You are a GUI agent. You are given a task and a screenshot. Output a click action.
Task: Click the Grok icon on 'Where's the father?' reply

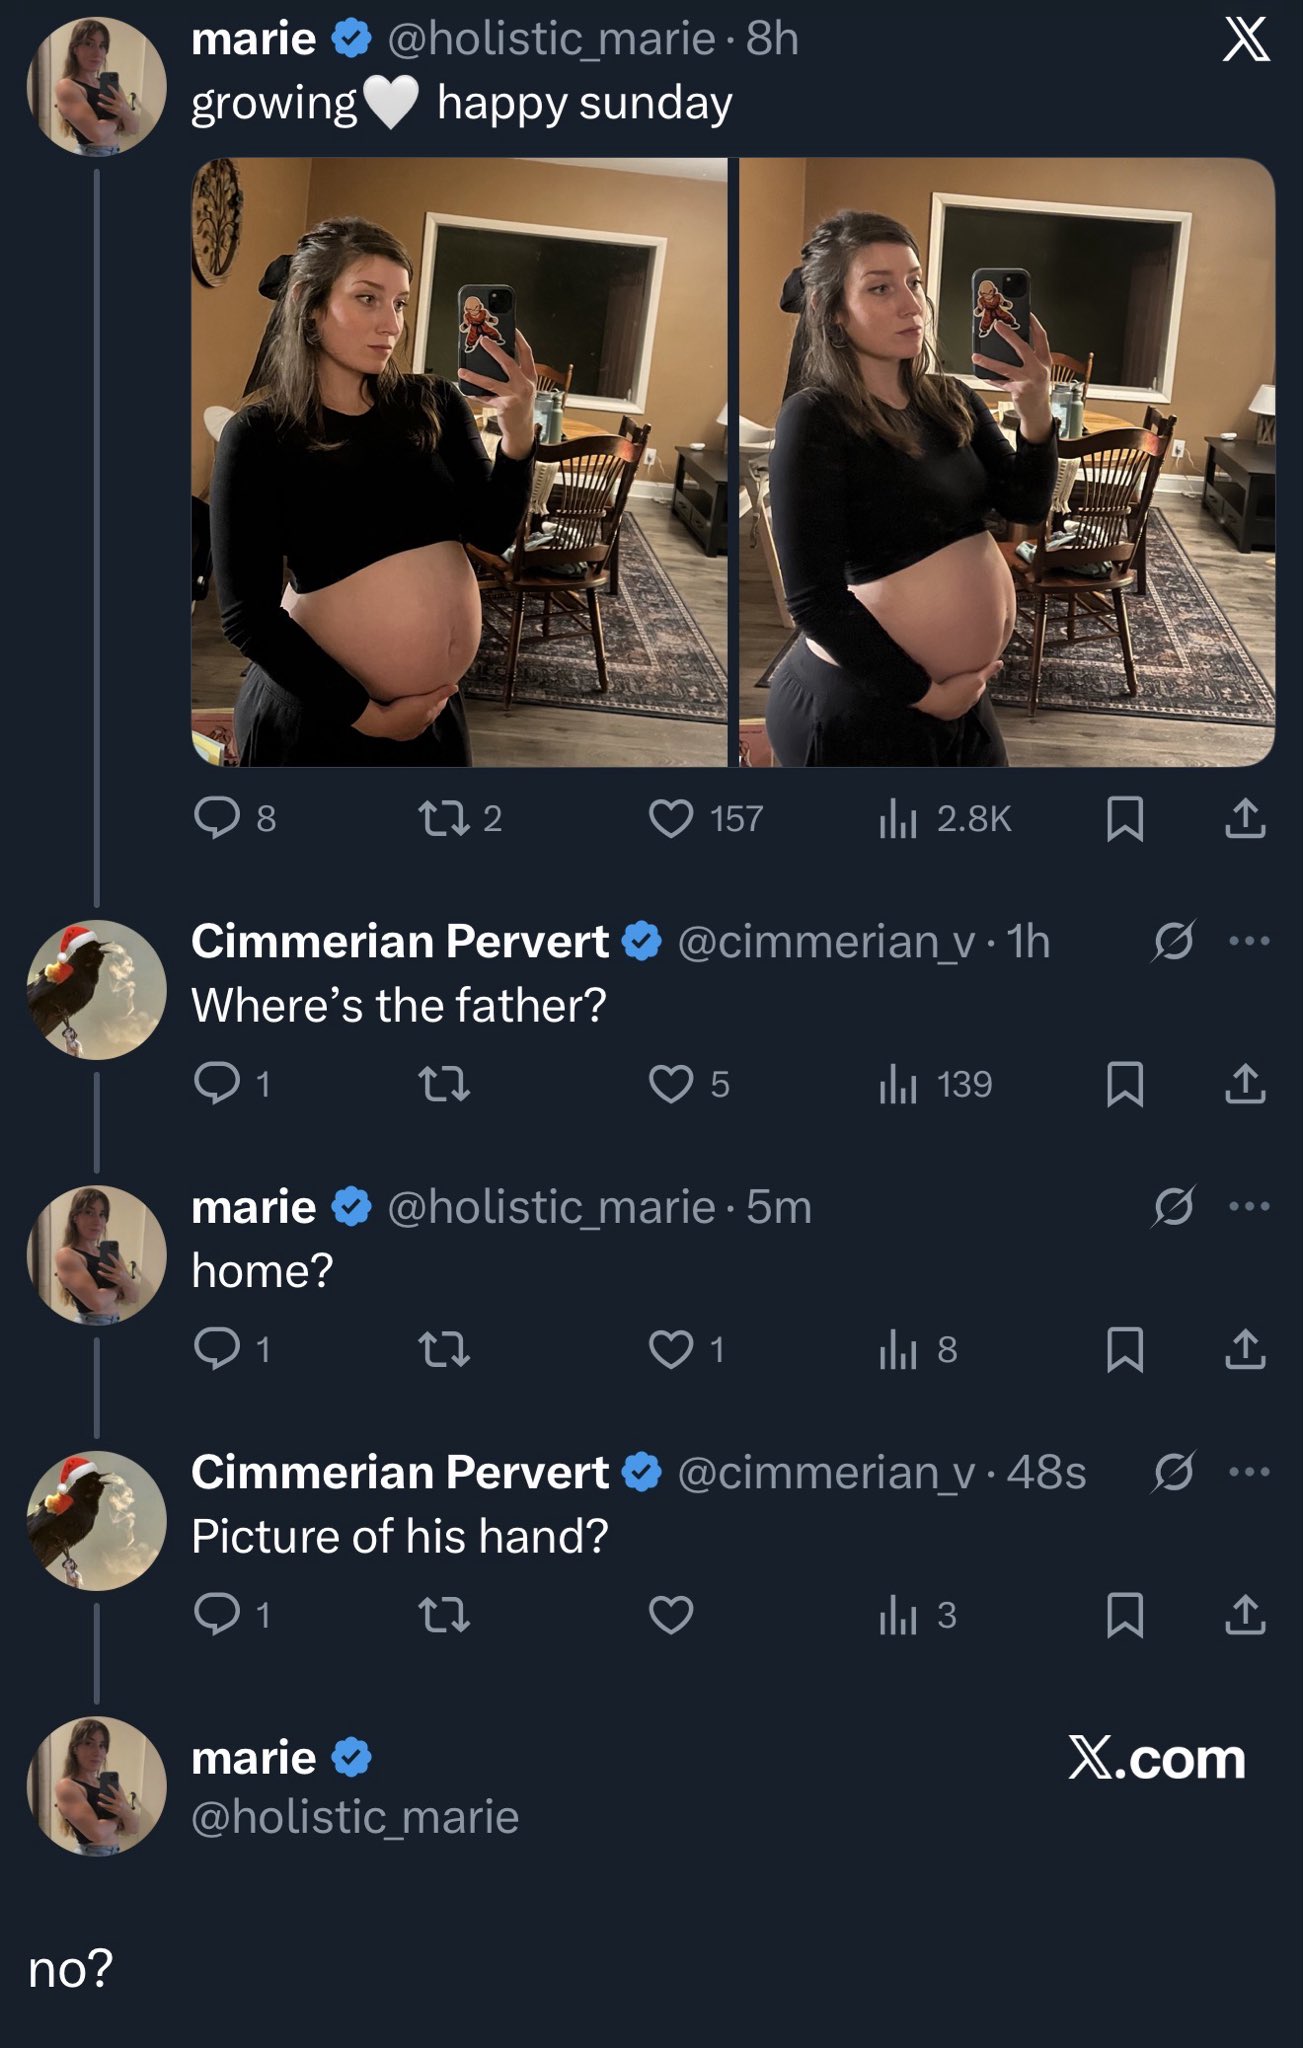click(x=1173, y=941)
